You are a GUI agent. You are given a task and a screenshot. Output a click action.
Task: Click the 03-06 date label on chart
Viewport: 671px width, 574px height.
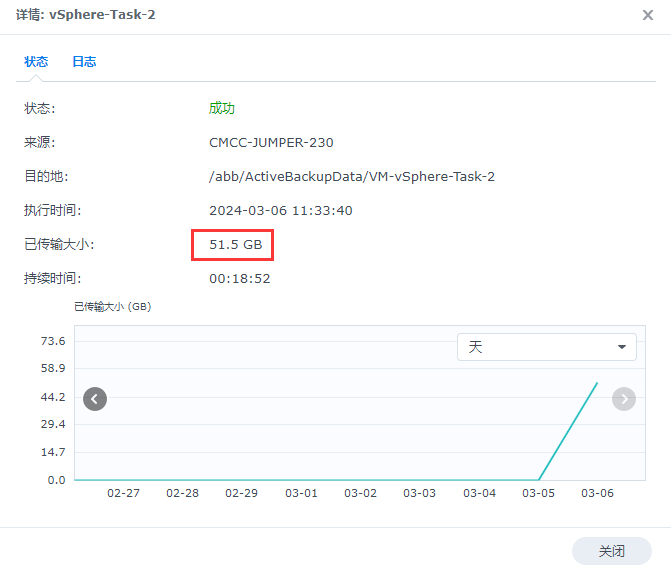point(597,493)
